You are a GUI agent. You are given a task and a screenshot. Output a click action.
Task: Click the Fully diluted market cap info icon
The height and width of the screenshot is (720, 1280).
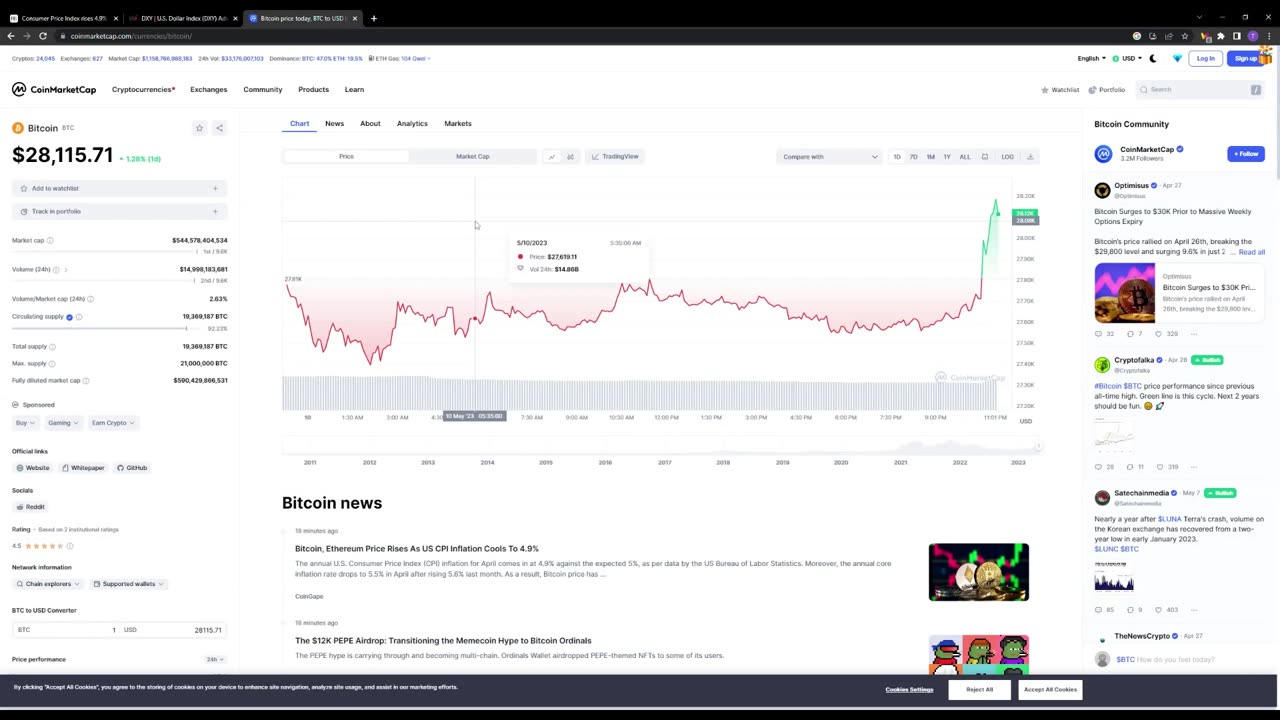(86, 380)
